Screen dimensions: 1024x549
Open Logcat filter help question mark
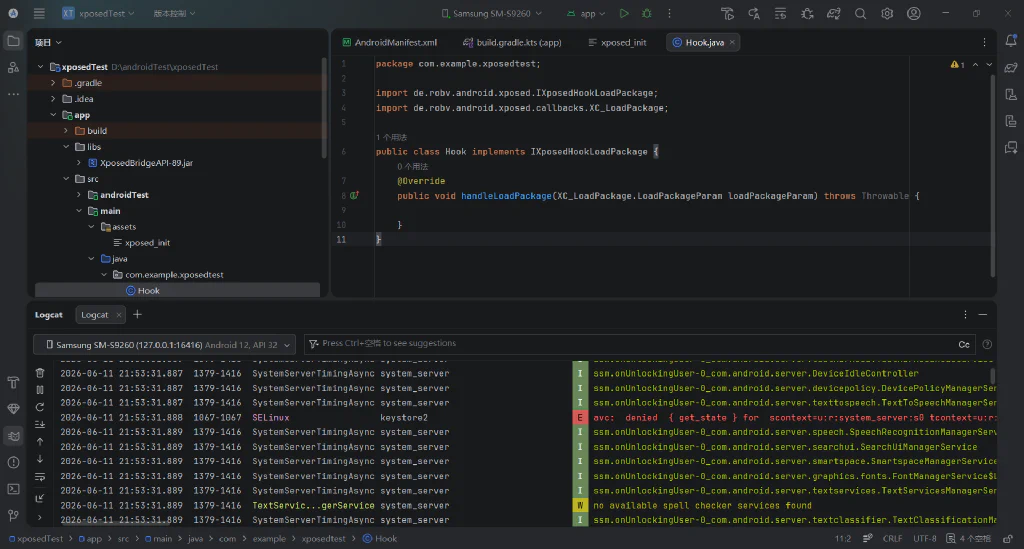pyautogui.click(x=987, y=344)
